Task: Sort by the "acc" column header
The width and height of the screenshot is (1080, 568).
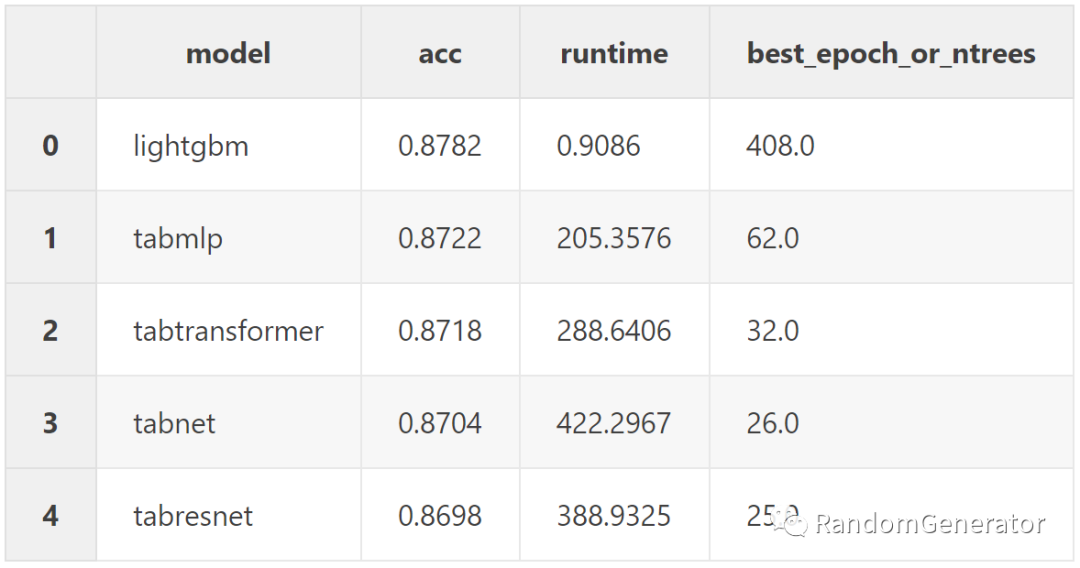Action: tap(440, 53)
